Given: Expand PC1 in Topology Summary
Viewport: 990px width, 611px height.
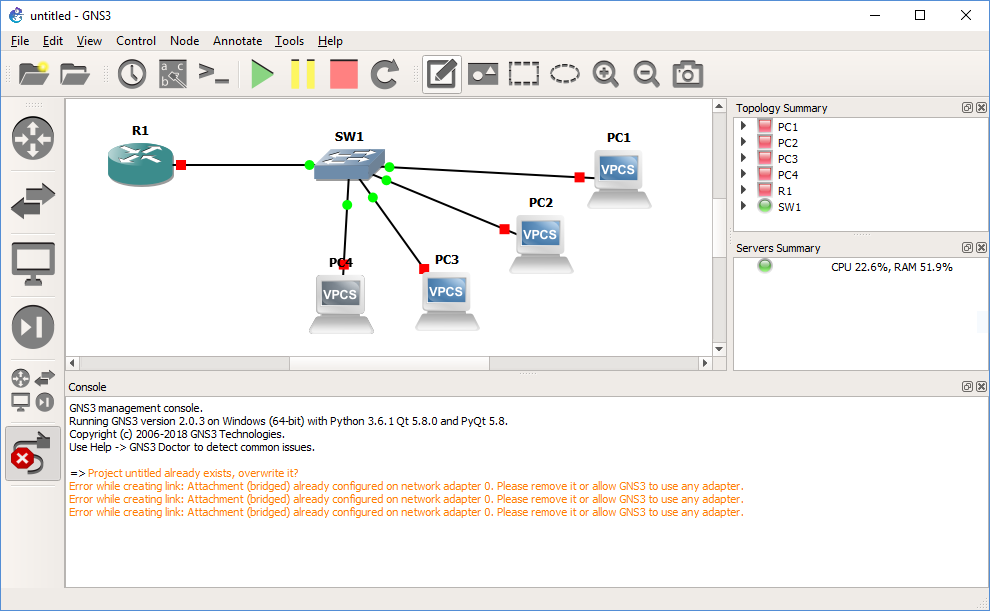Looking at the screenshot, I should pyautogui.click(x=744, y=126).
